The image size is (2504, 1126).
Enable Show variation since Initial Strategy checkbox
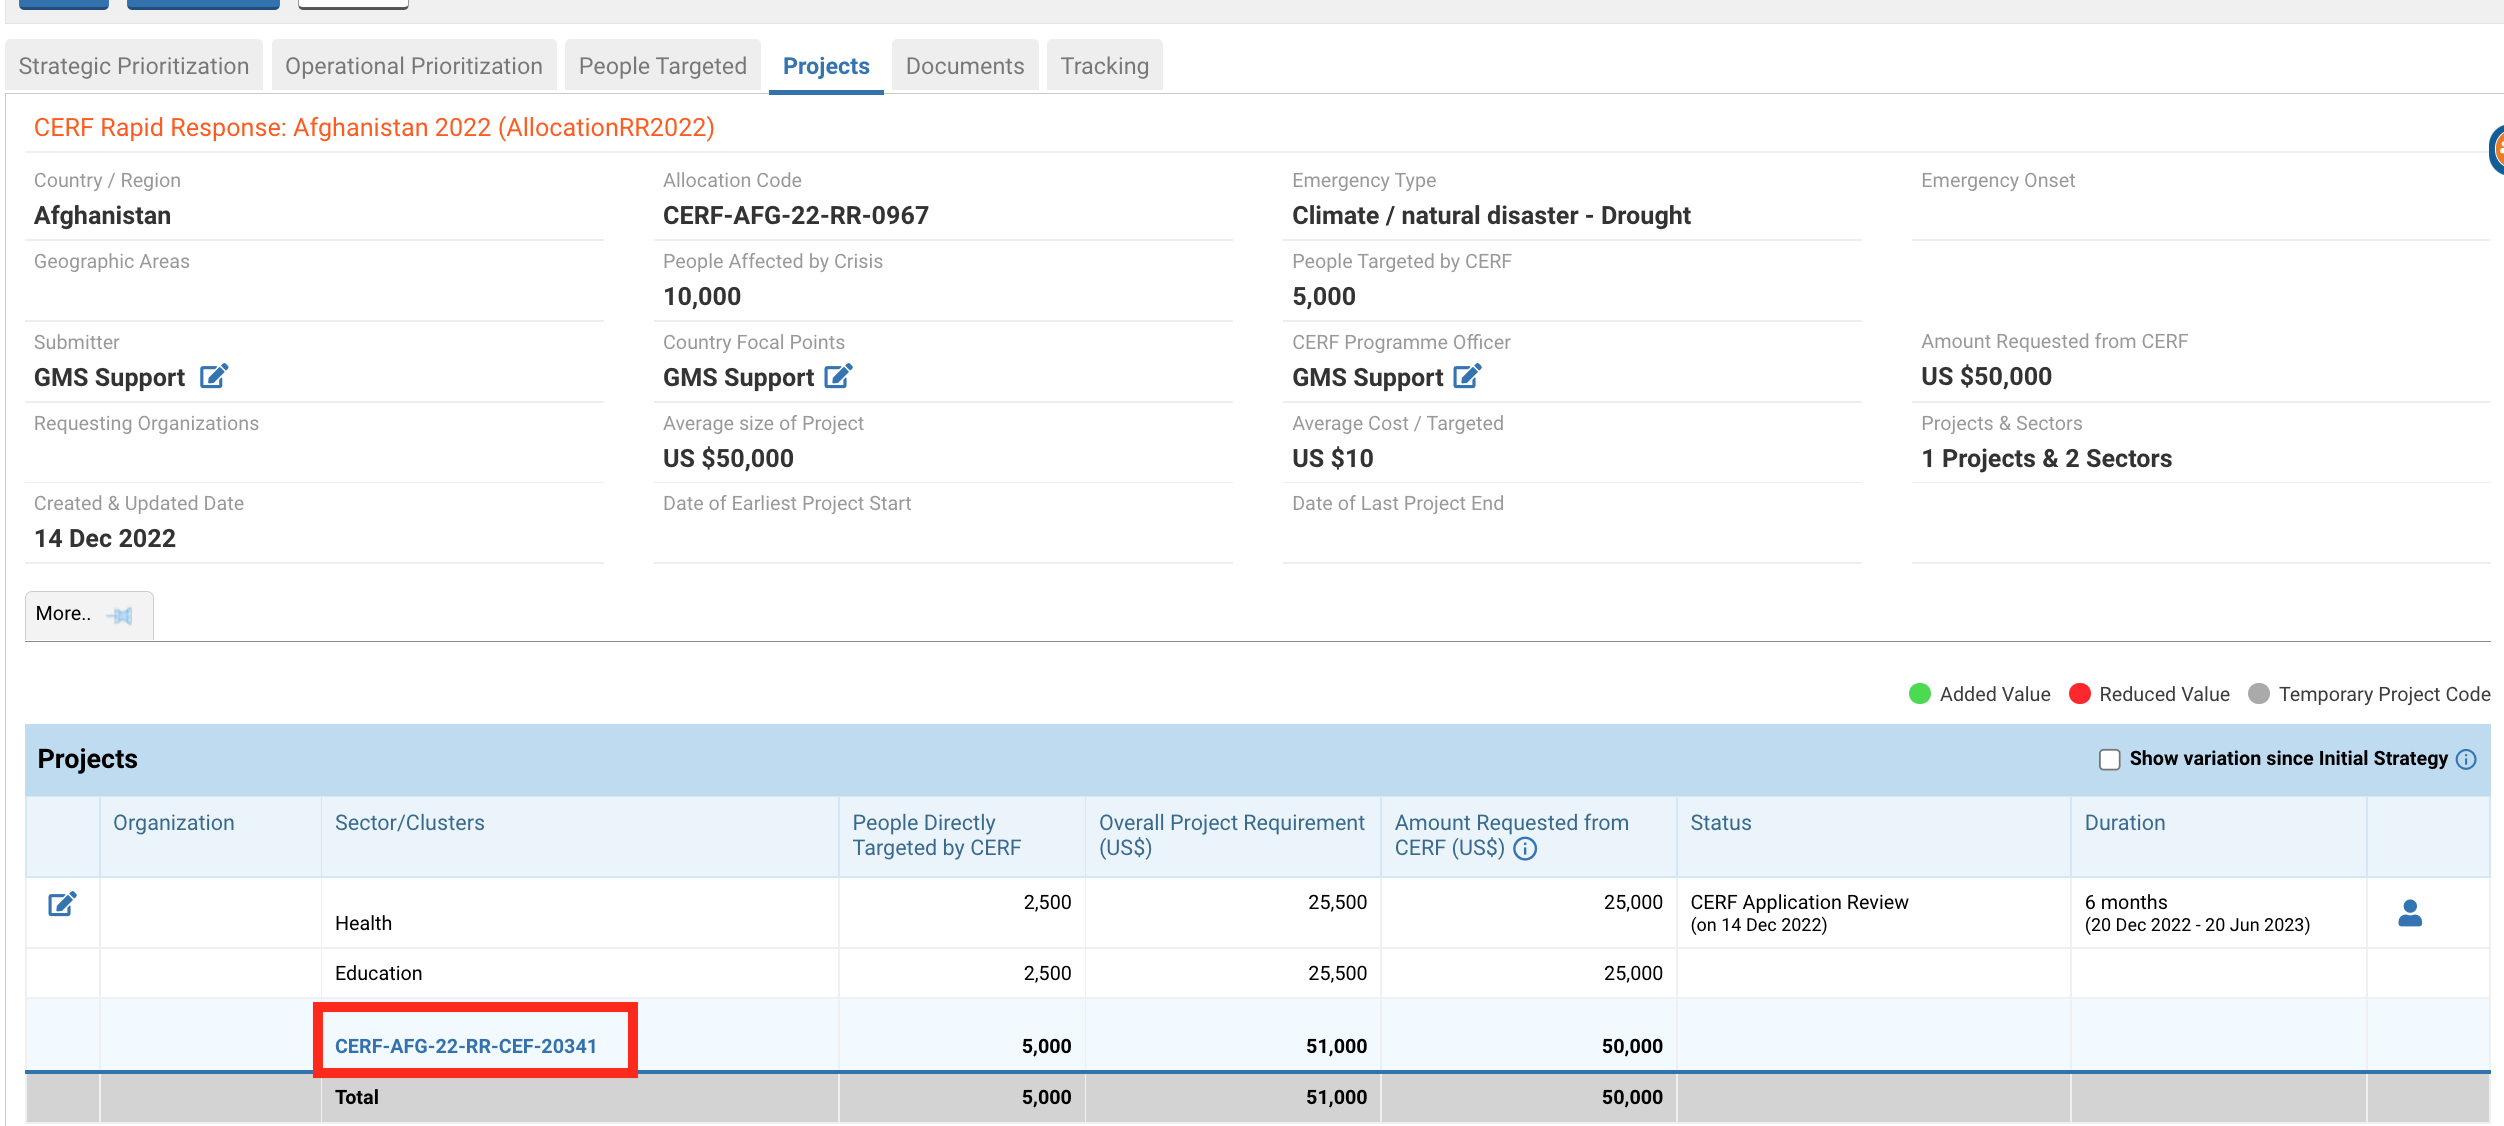pos(2109,760)
